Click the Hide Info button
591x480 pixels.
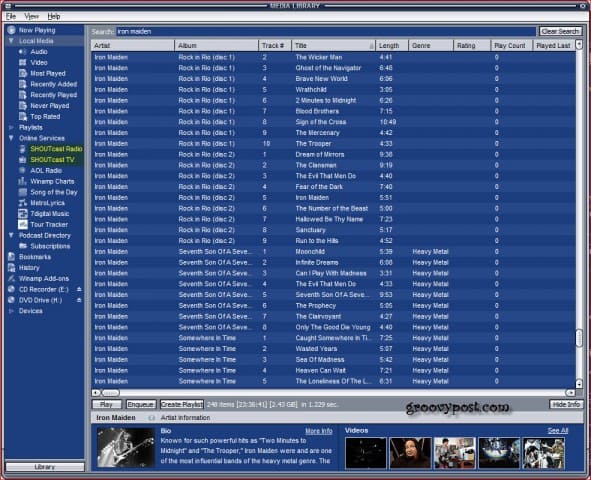566,404
